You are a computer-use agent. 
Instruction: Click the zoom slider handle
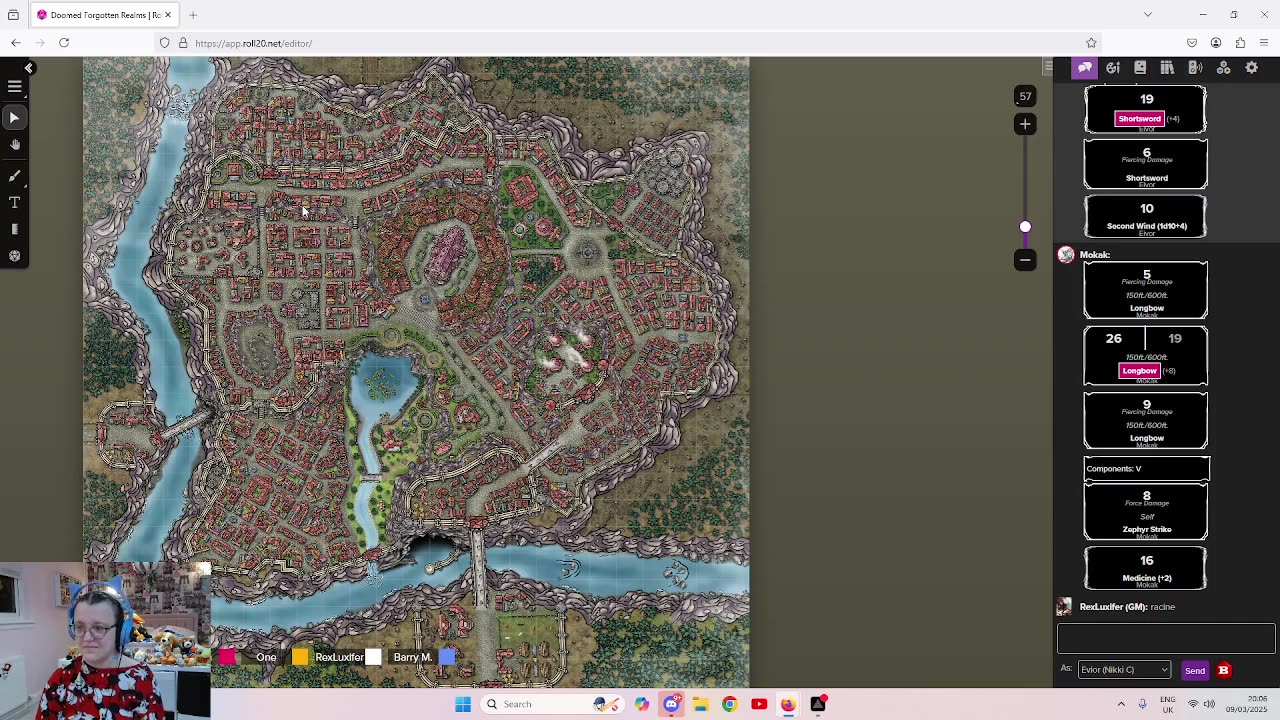[1025, 227]
